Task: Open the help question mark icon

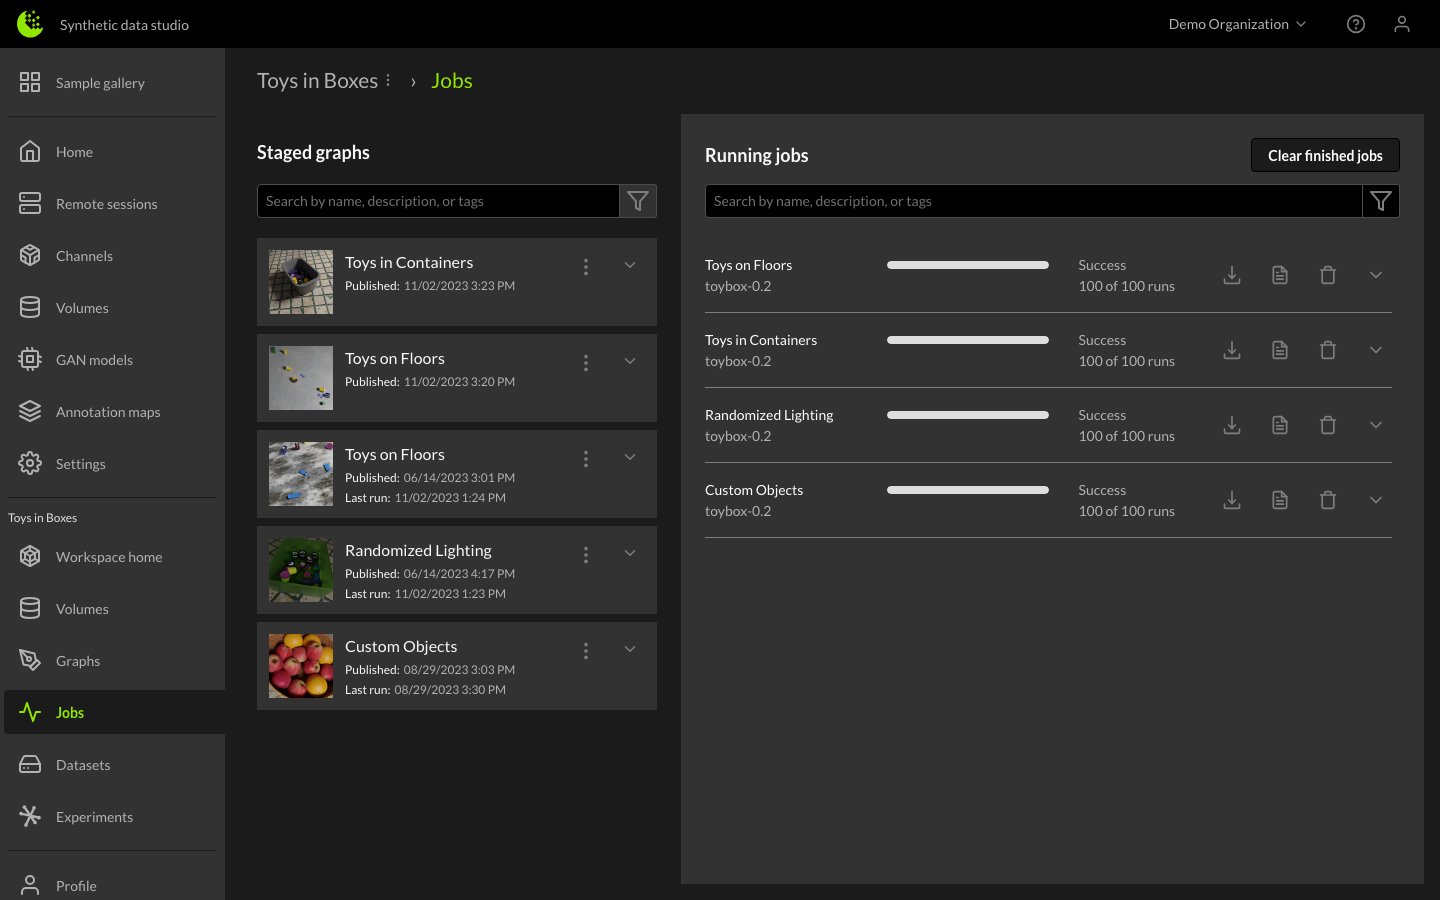Action: (1356, 24)
